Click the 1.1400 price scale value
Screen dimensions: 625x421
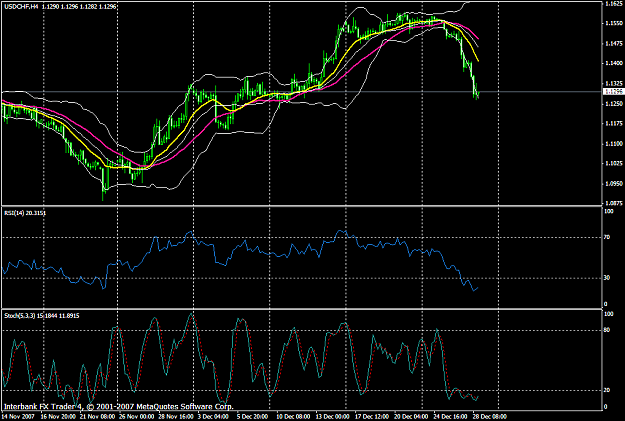614,64
